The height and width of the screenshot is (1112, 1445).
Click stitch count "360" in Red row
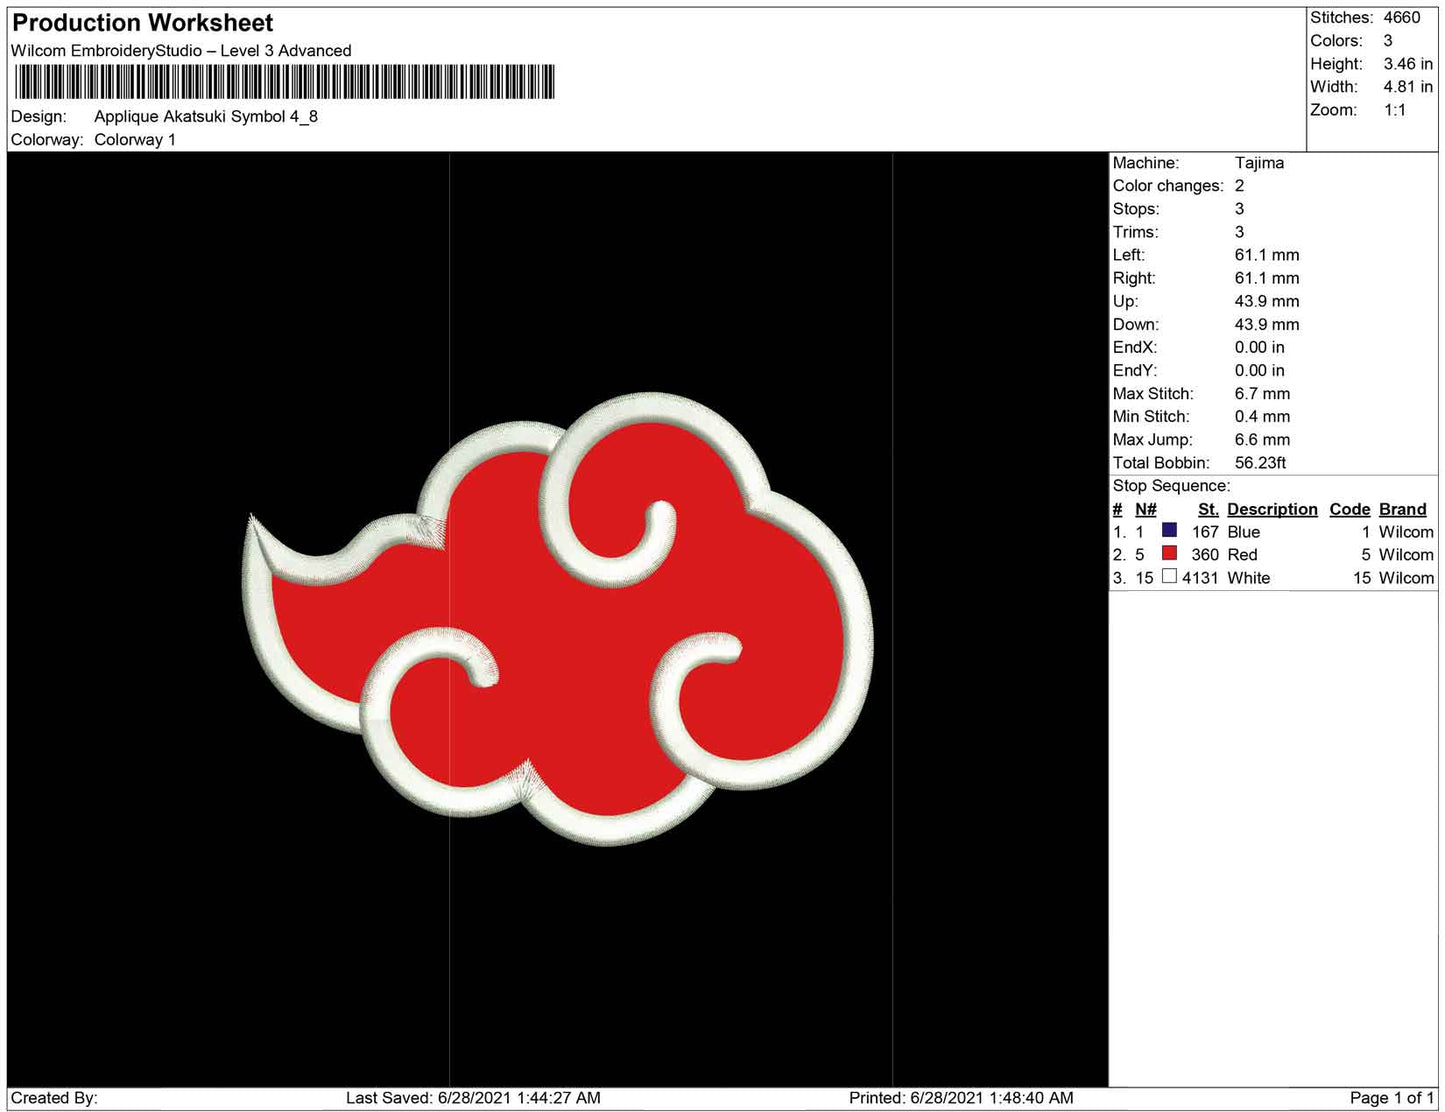pos(1205,555)
